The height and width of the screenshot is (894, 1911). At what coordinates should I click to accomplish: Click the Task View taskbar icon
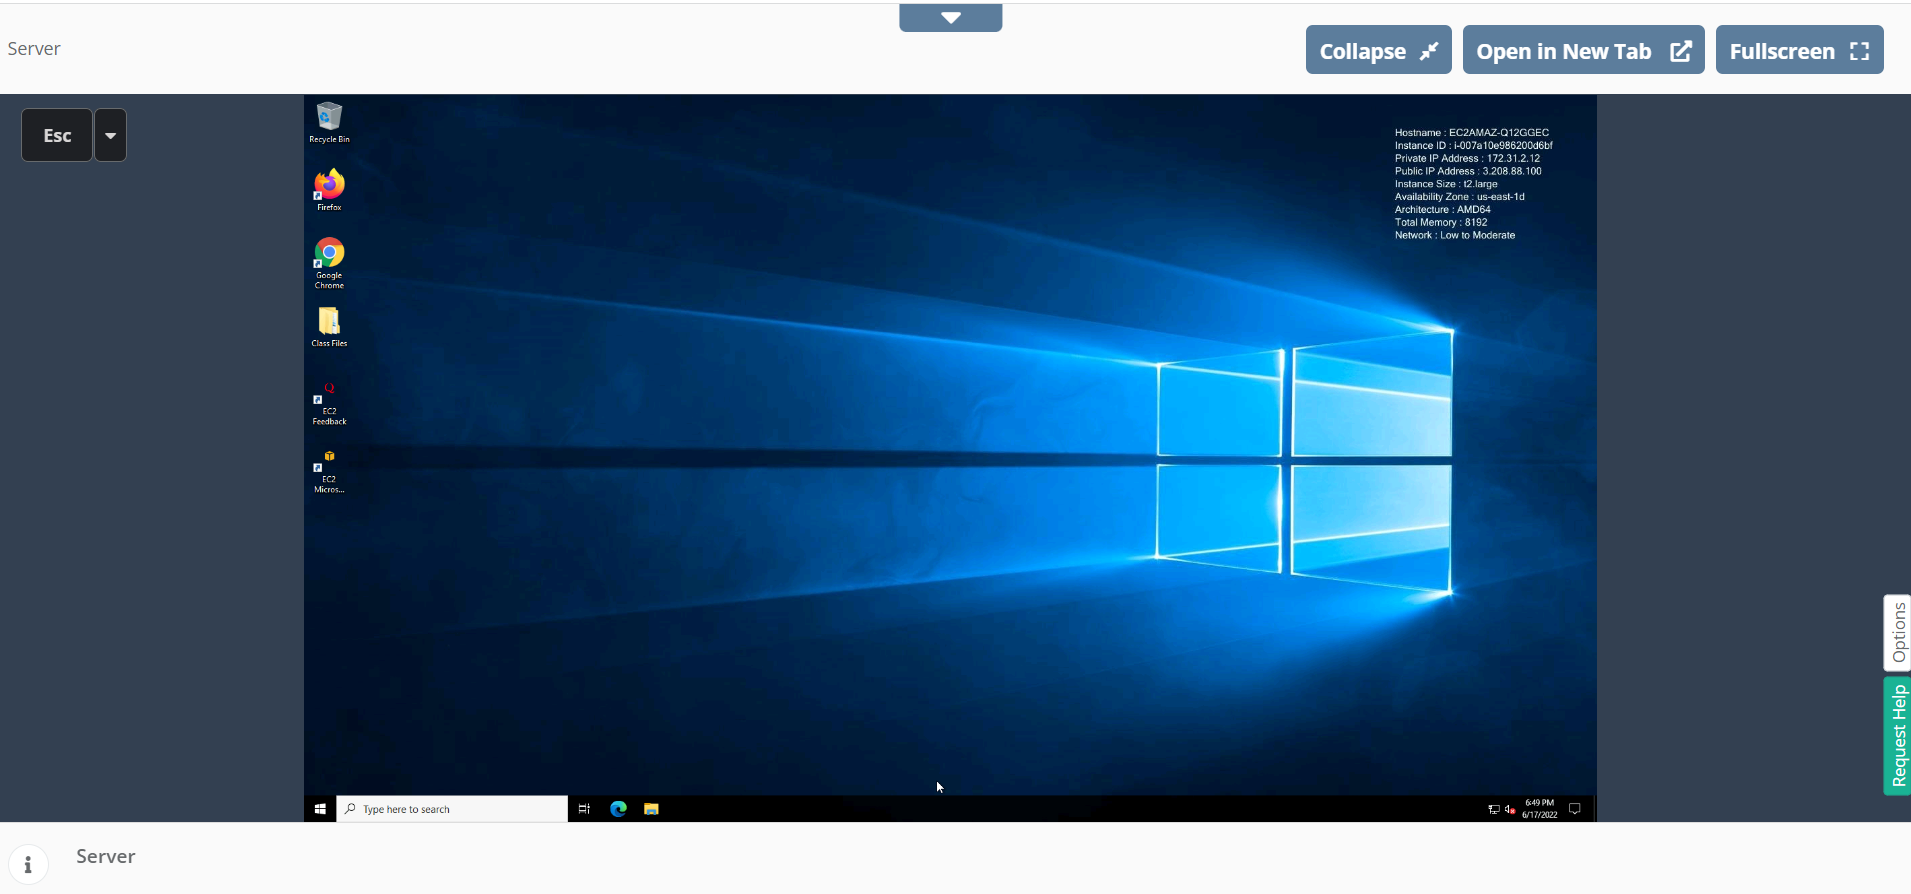pos(584,809)
